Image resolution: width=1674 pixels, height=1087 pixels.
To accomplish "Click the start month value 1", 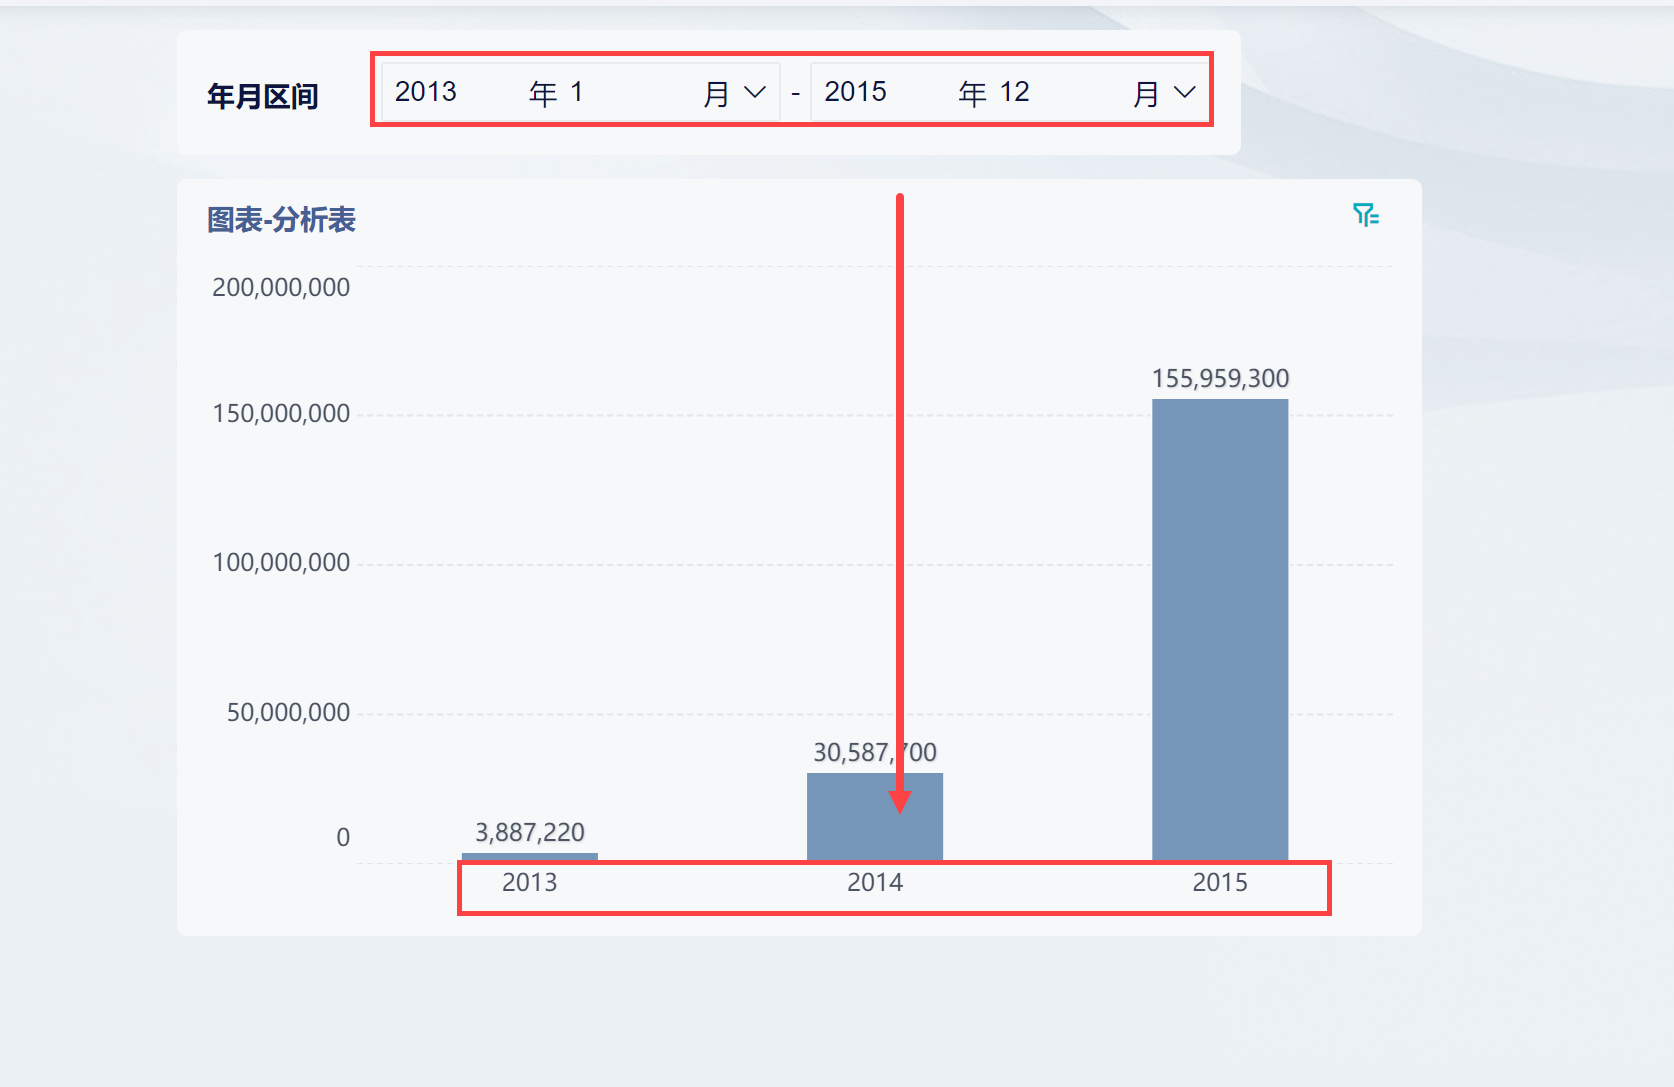I will (577, 92).
